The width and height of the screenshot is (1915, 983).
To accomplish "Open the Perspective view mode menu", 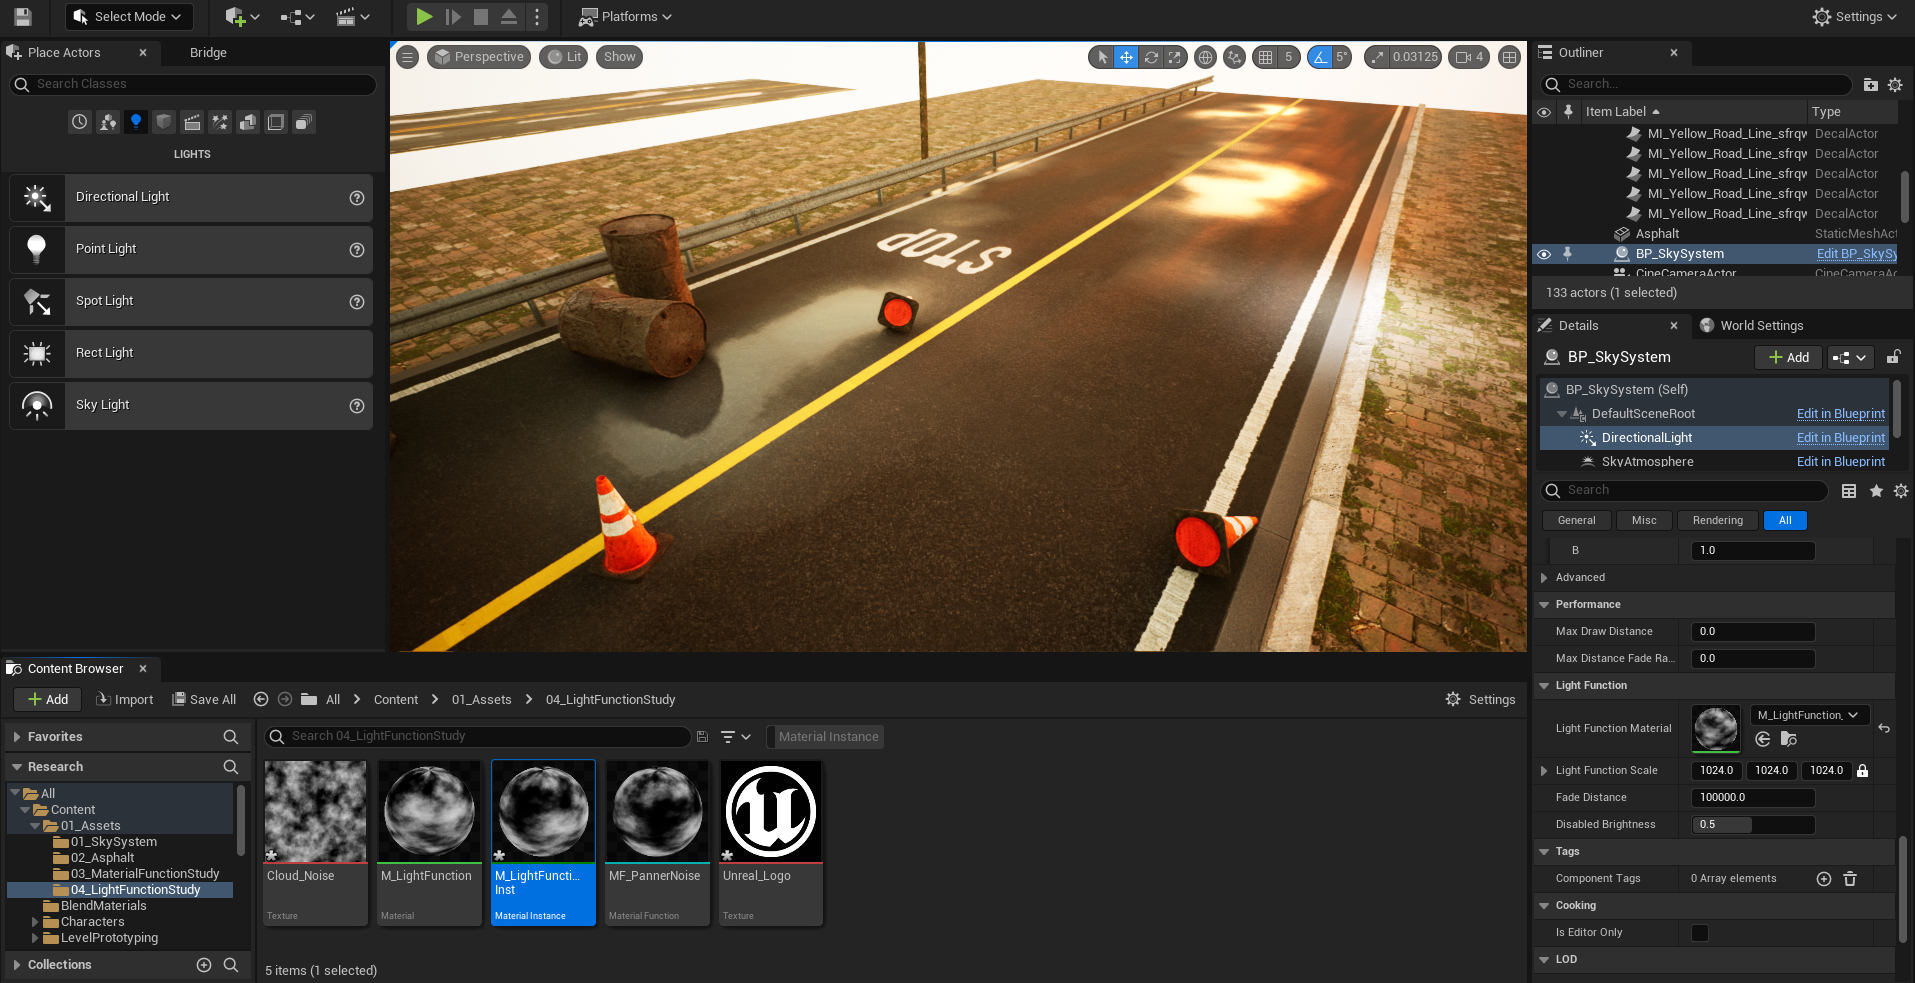I will click(x=479, y=57).
